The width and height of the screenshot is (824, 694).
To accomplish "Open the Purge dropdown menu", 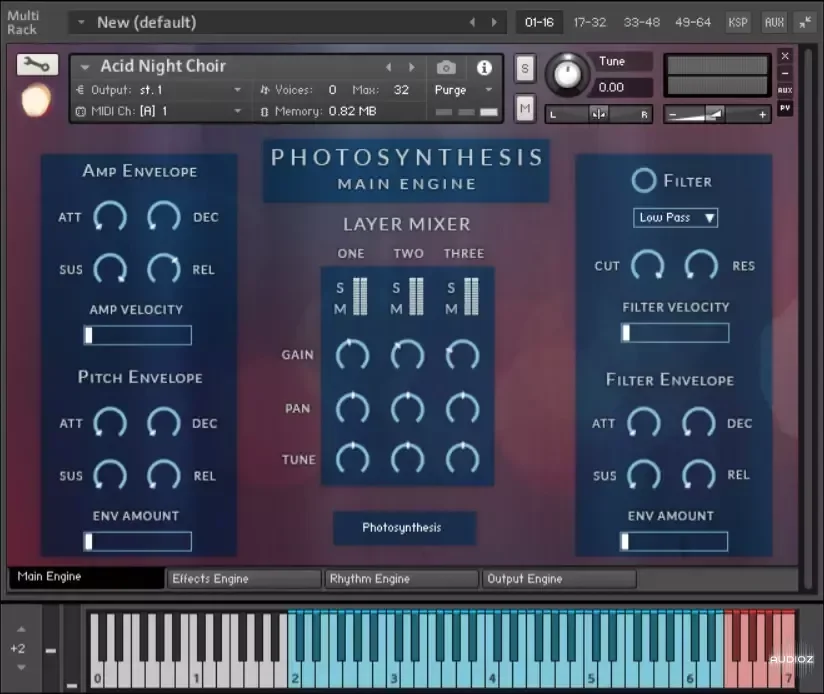I will coord(489,90).
